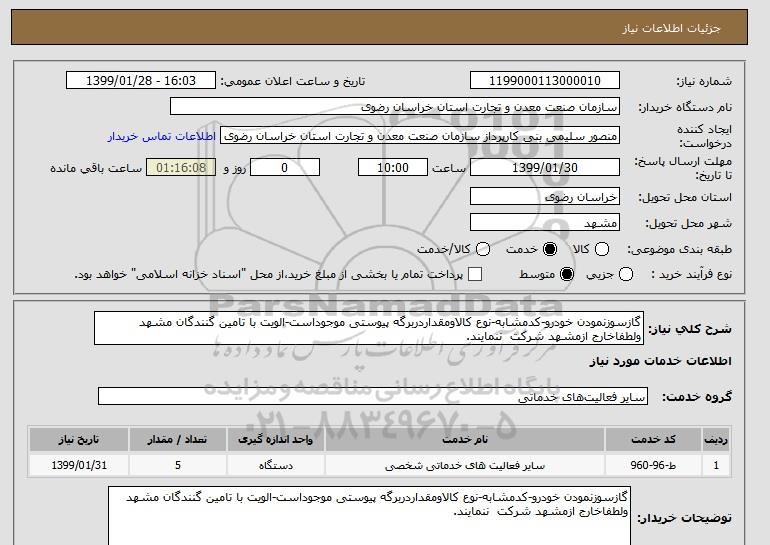
Task: Click the نوع فرآیند خرید label
Action: tap(691, 274)
